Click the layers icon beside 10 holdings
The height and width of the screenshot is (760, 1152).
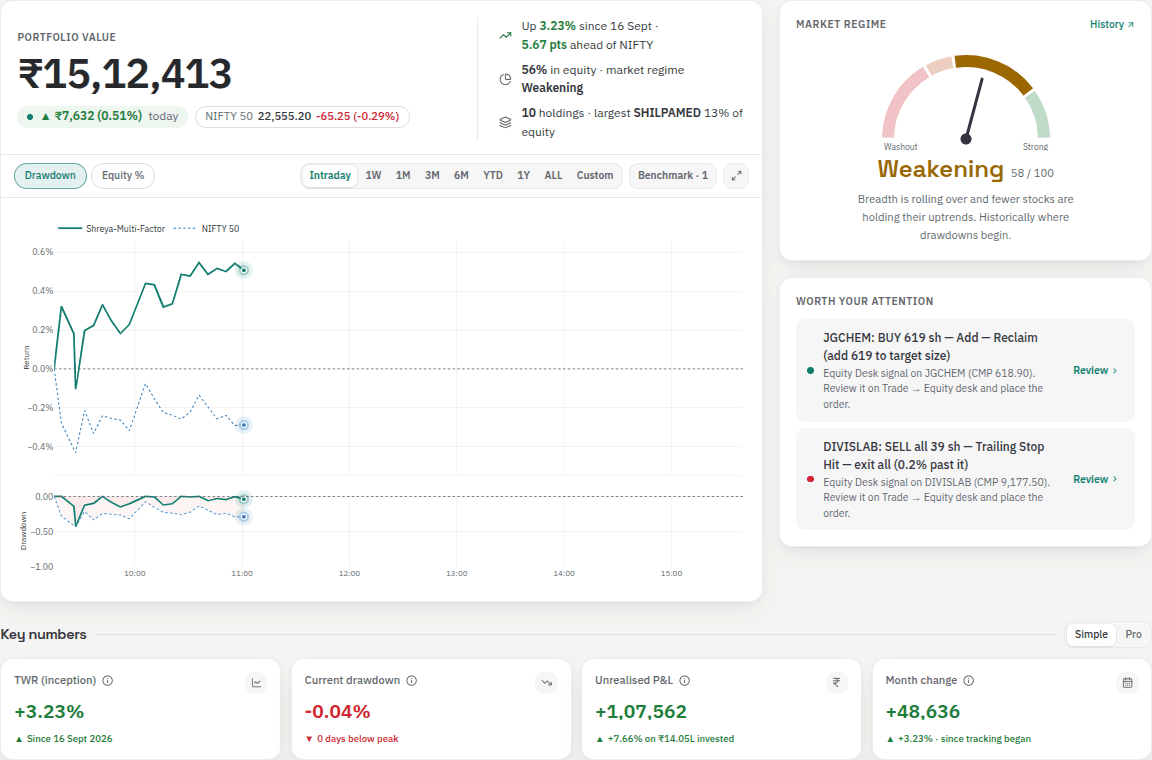coord(505,123)
